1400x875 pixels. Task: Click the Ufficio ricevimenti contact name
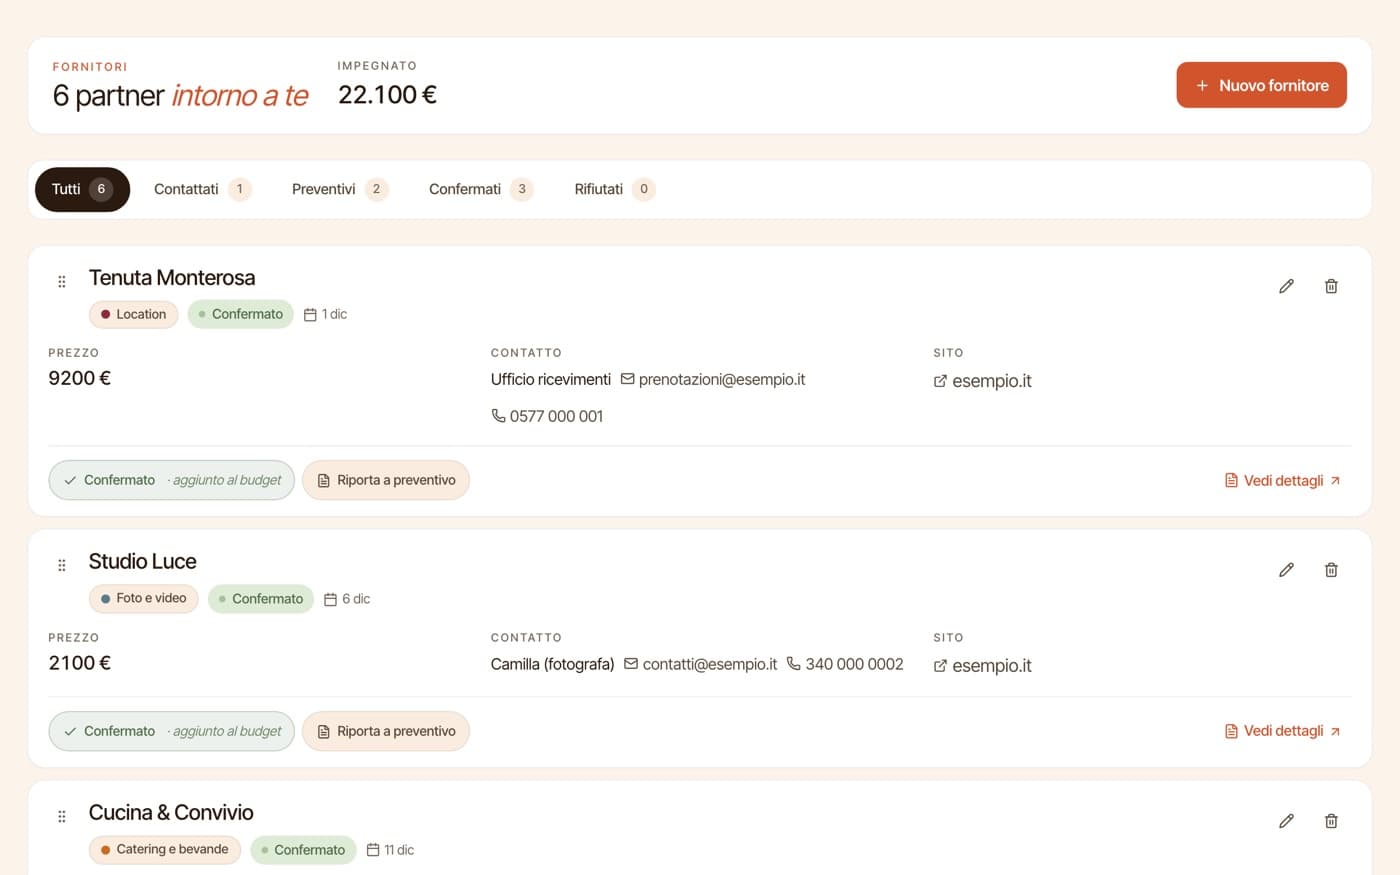(x=551, y=380)
